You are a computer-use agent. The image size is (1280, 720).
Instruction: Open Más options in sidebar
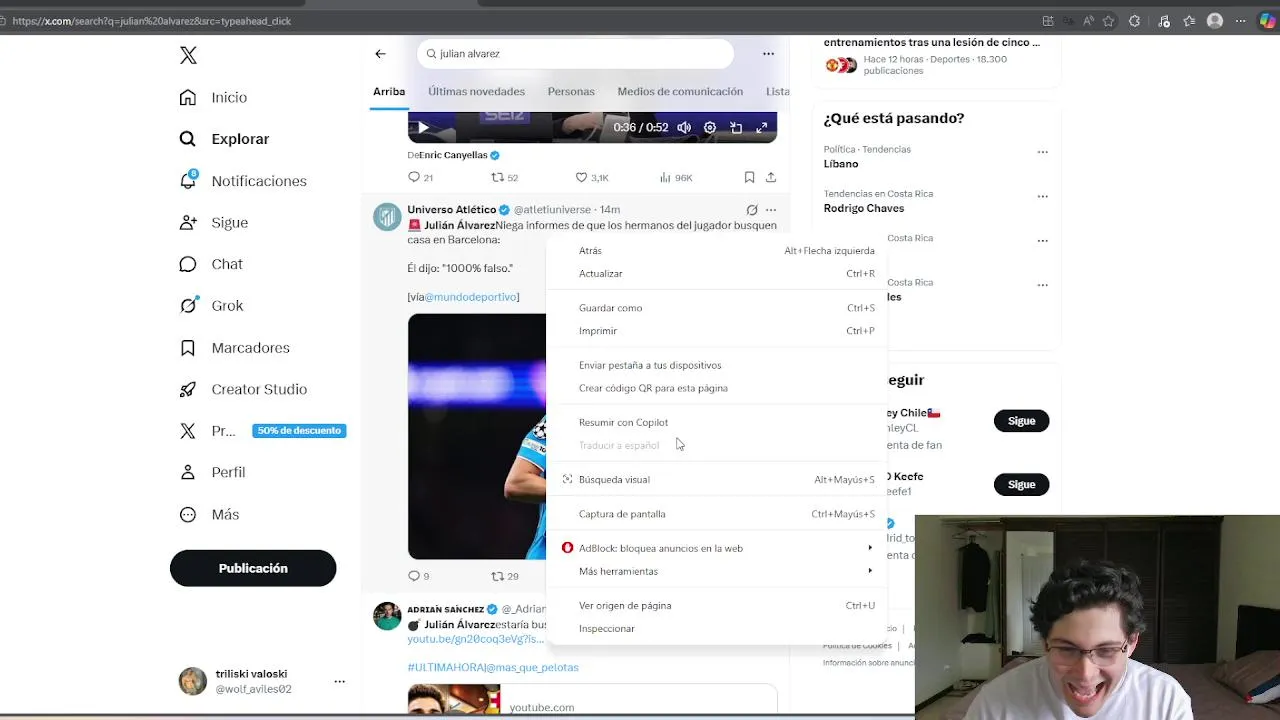209,514
